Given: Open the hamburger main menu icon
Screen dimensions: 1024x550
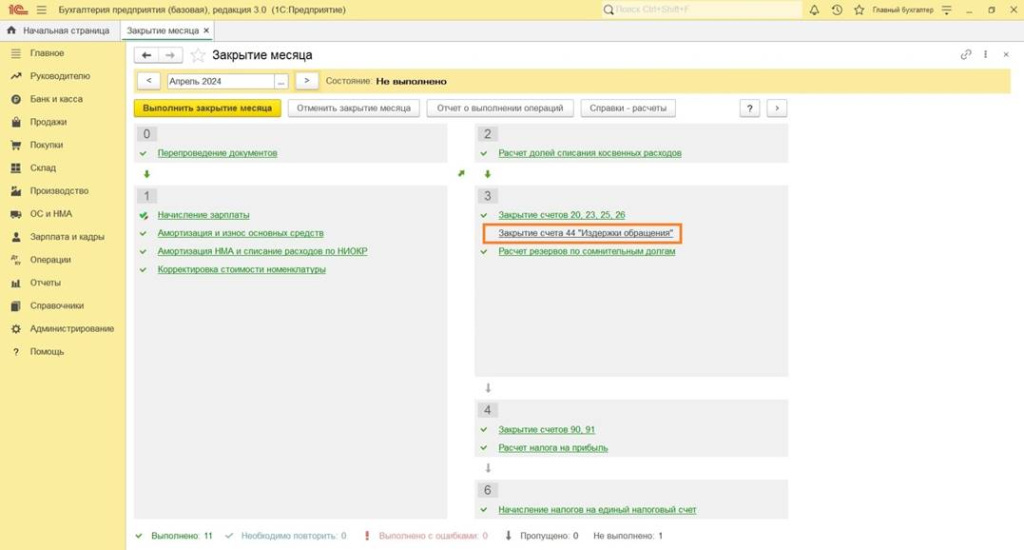Looking at the screenshot, I should [x=41, y=10].
